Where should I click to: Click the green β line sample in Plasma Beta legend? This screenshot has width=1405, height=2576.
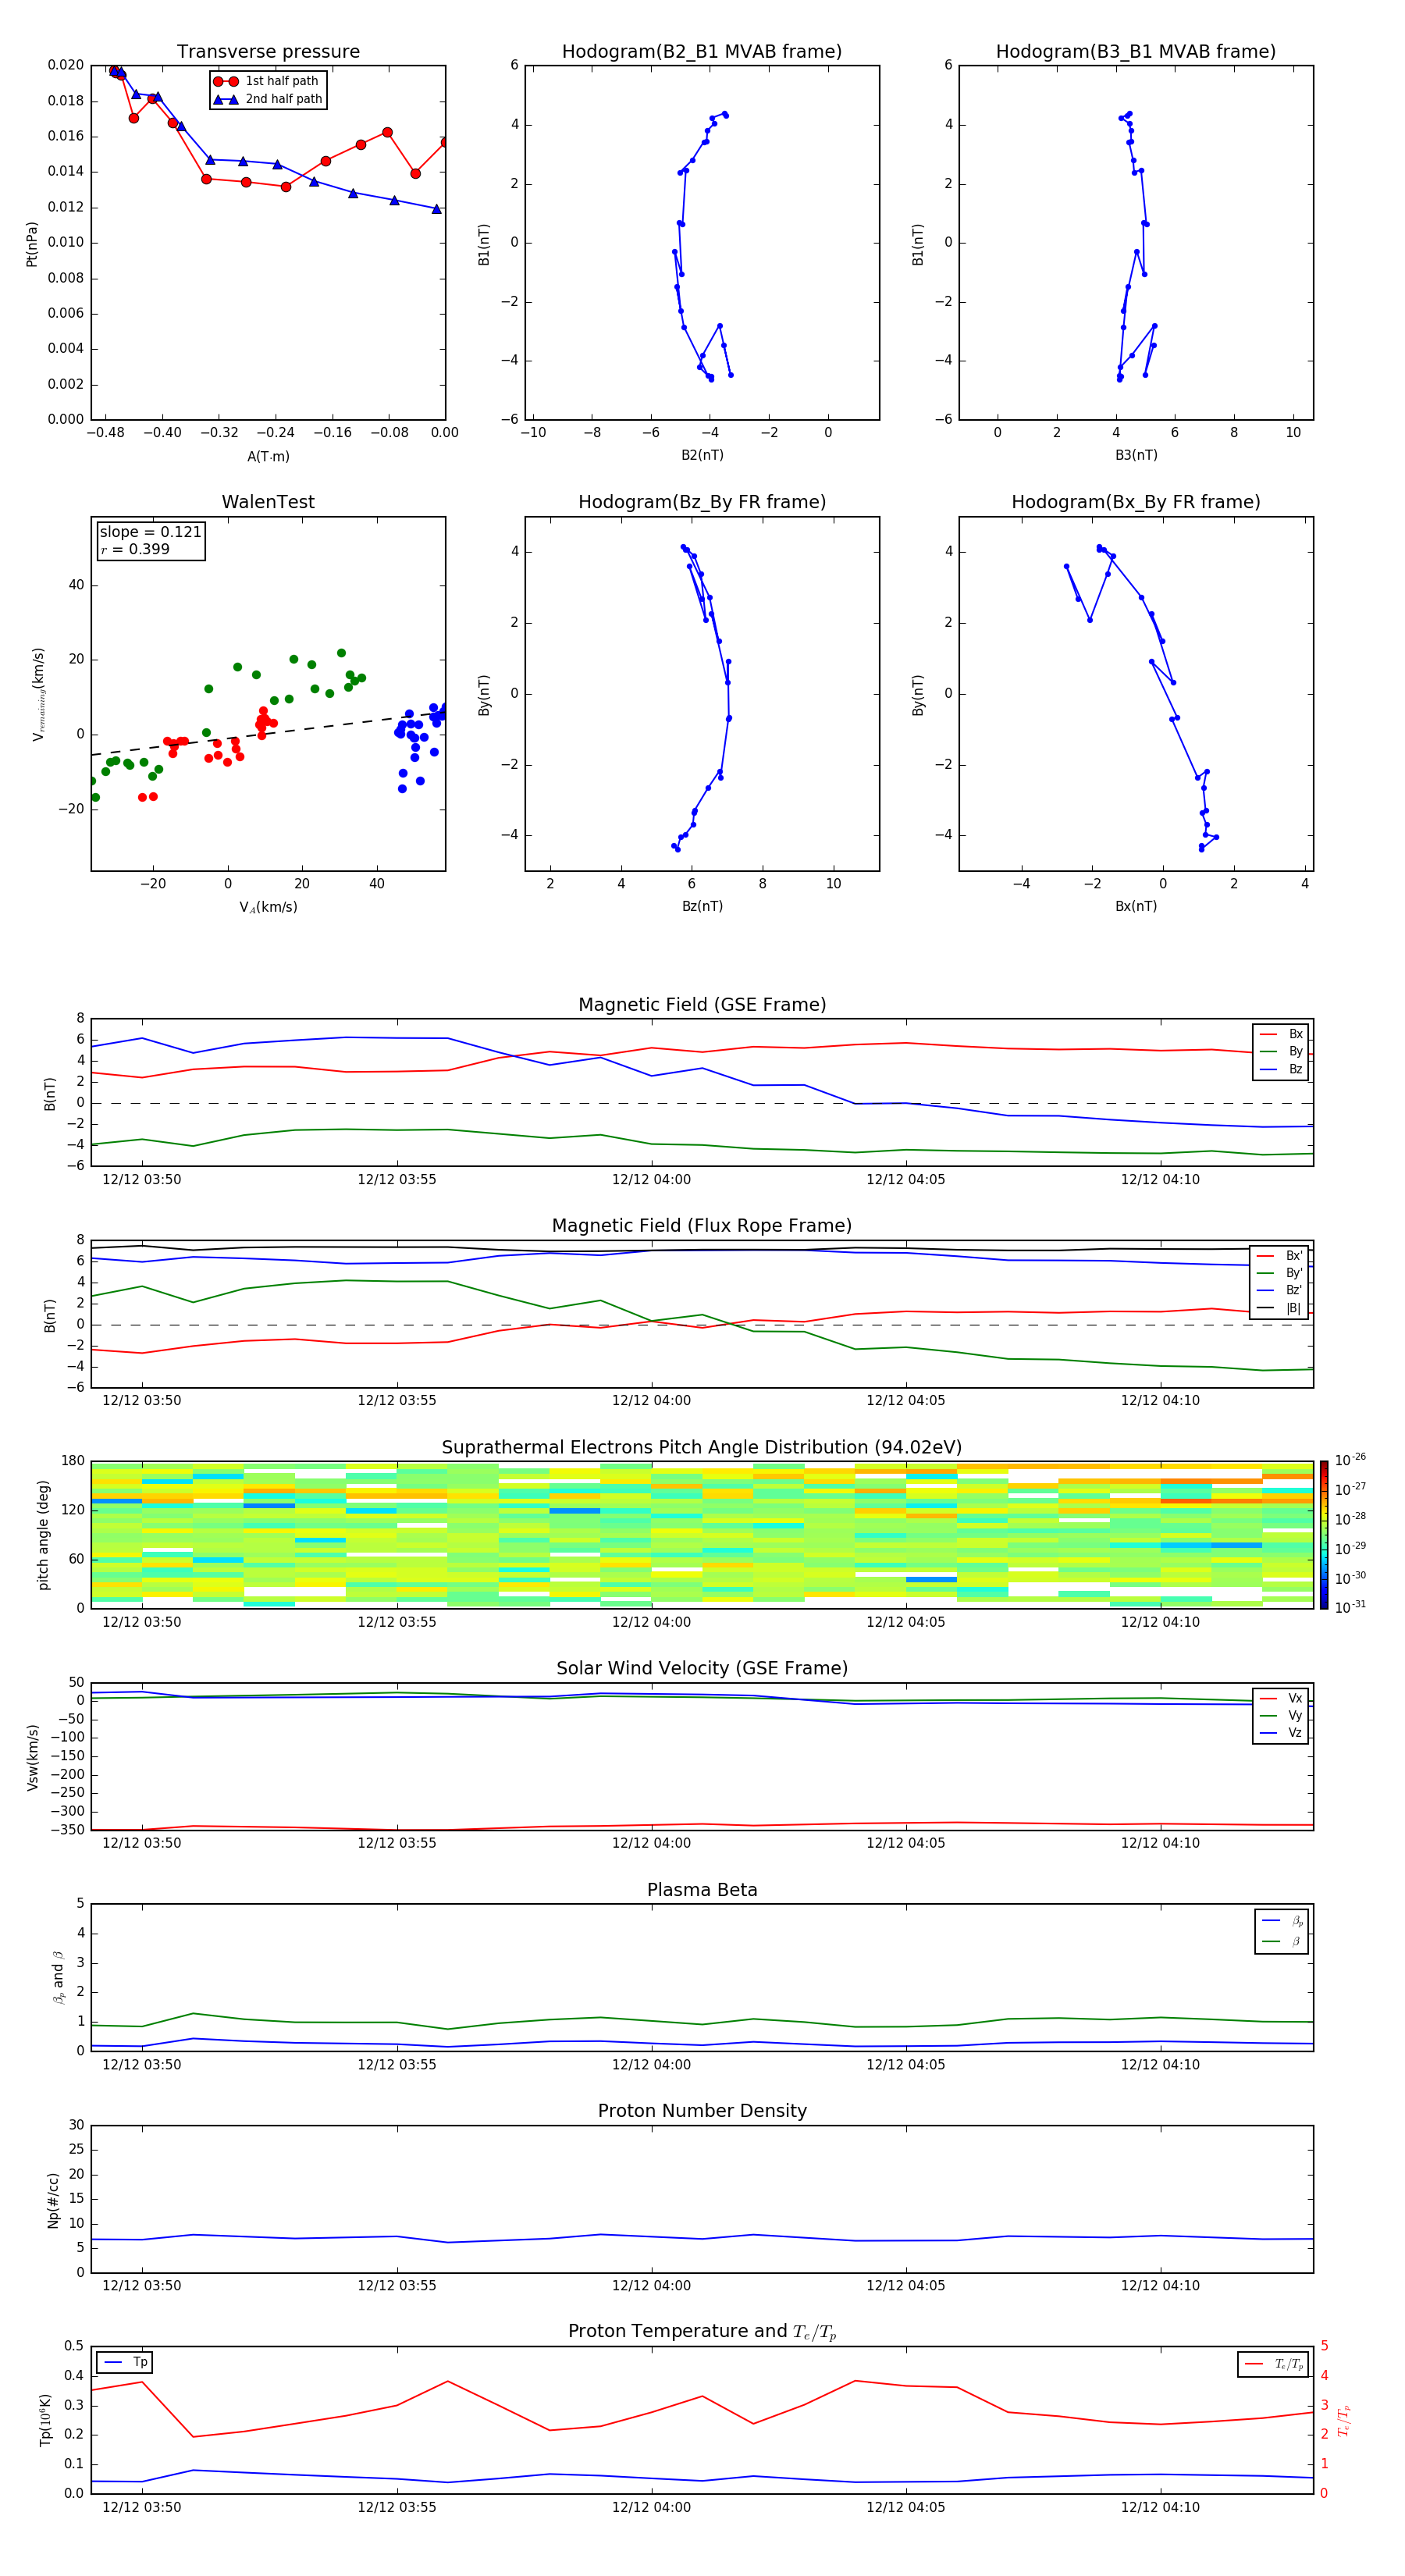click(1271, 1941)
